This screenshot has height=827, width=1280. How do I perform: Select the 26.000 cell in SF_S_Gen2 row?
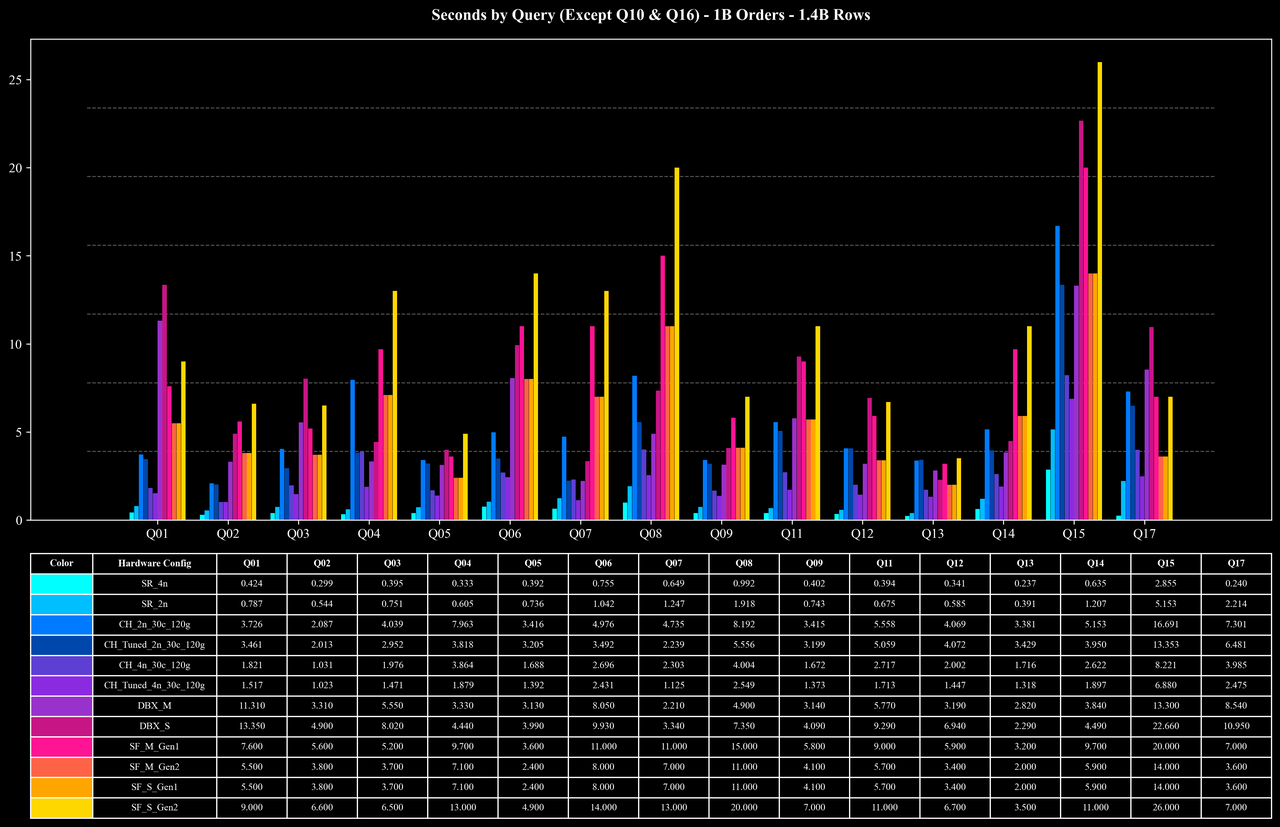[x=1166, y=807]
